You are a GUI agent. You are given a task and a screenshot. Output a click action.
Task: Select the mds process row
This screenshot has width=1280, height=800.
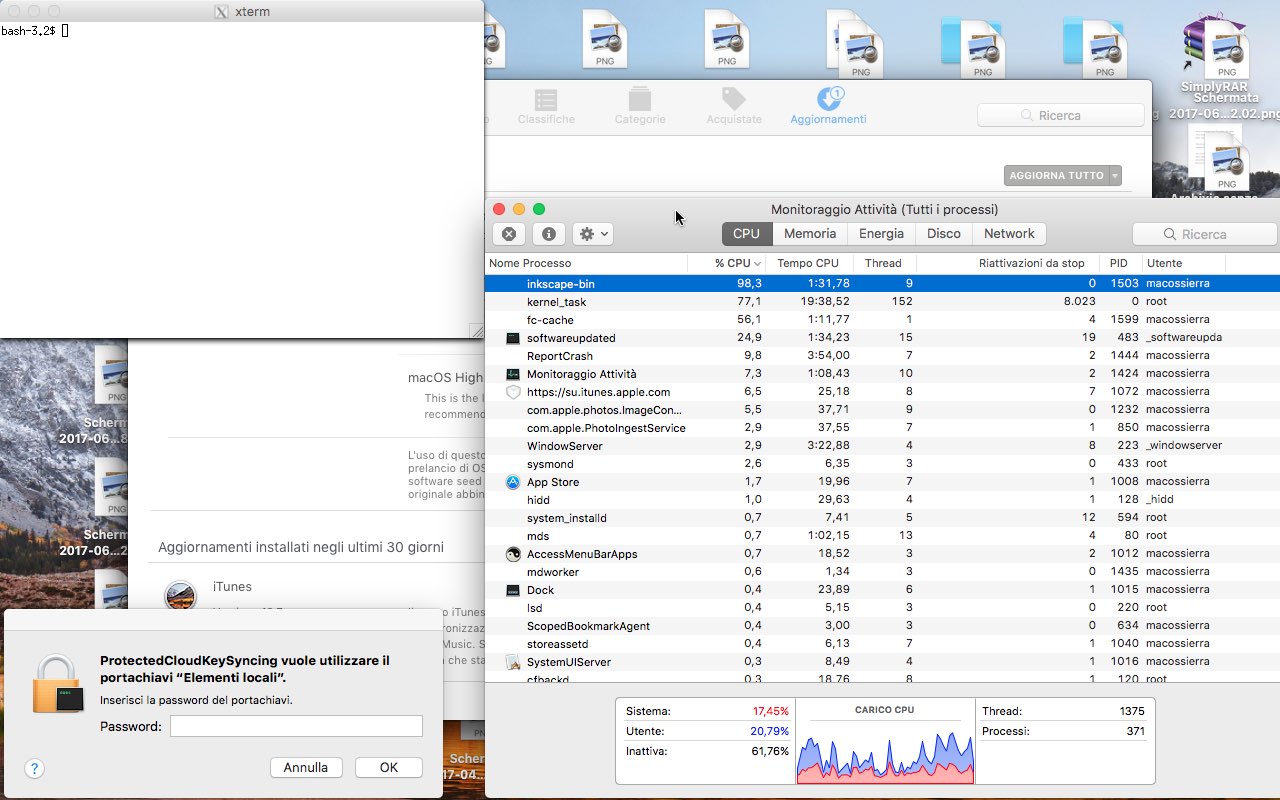[882, 536]
